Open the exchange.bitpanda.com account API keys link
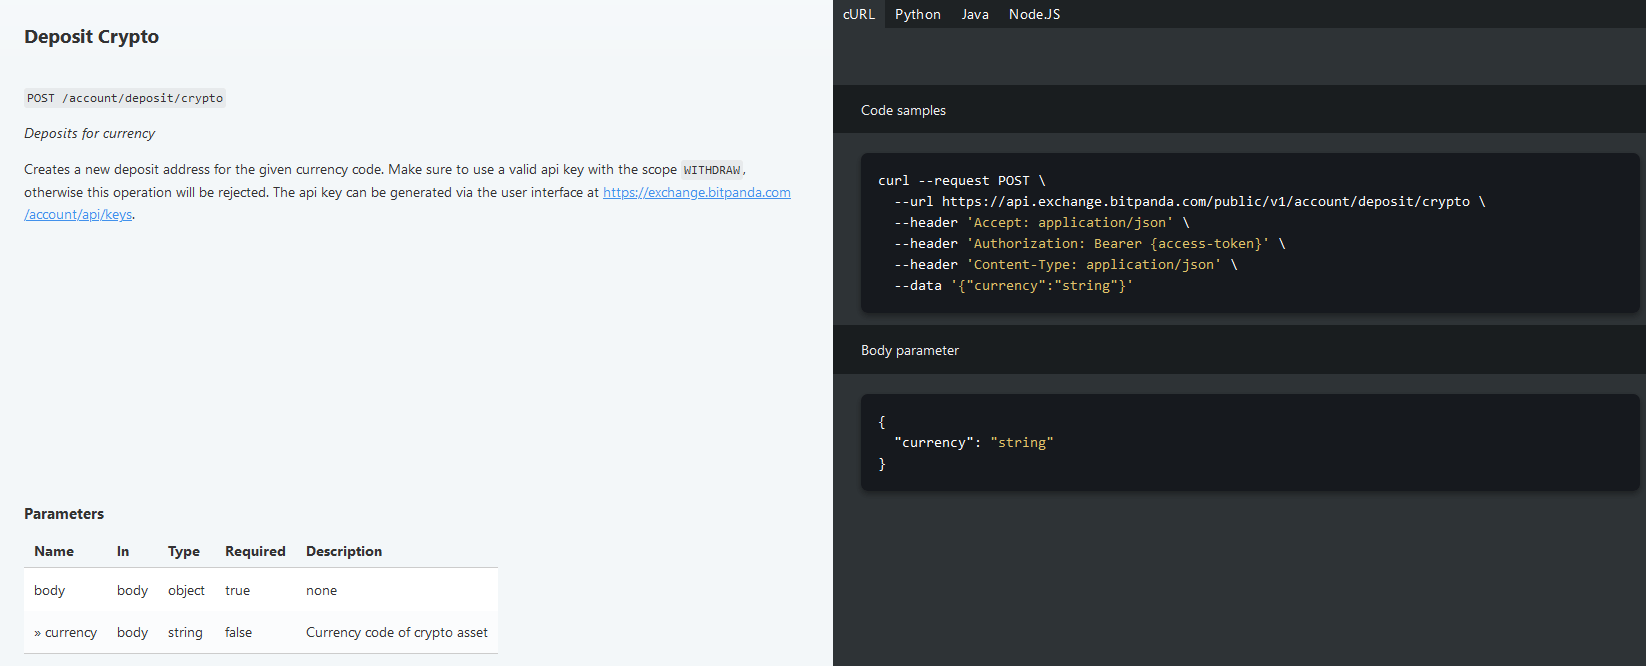Viewport: 1646px width, 666px height. tap(696, 192)
